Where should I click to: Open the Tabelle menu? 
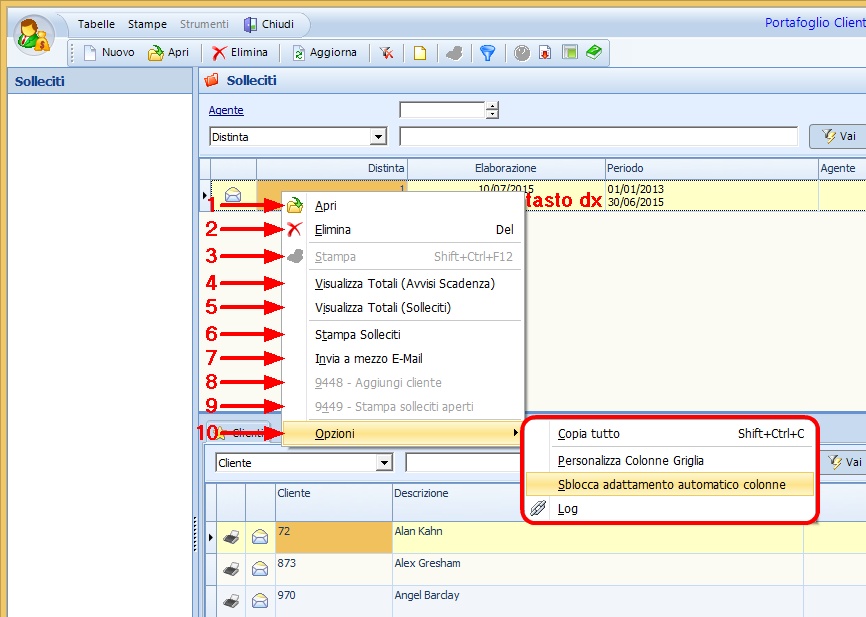[x=96, y=23]
